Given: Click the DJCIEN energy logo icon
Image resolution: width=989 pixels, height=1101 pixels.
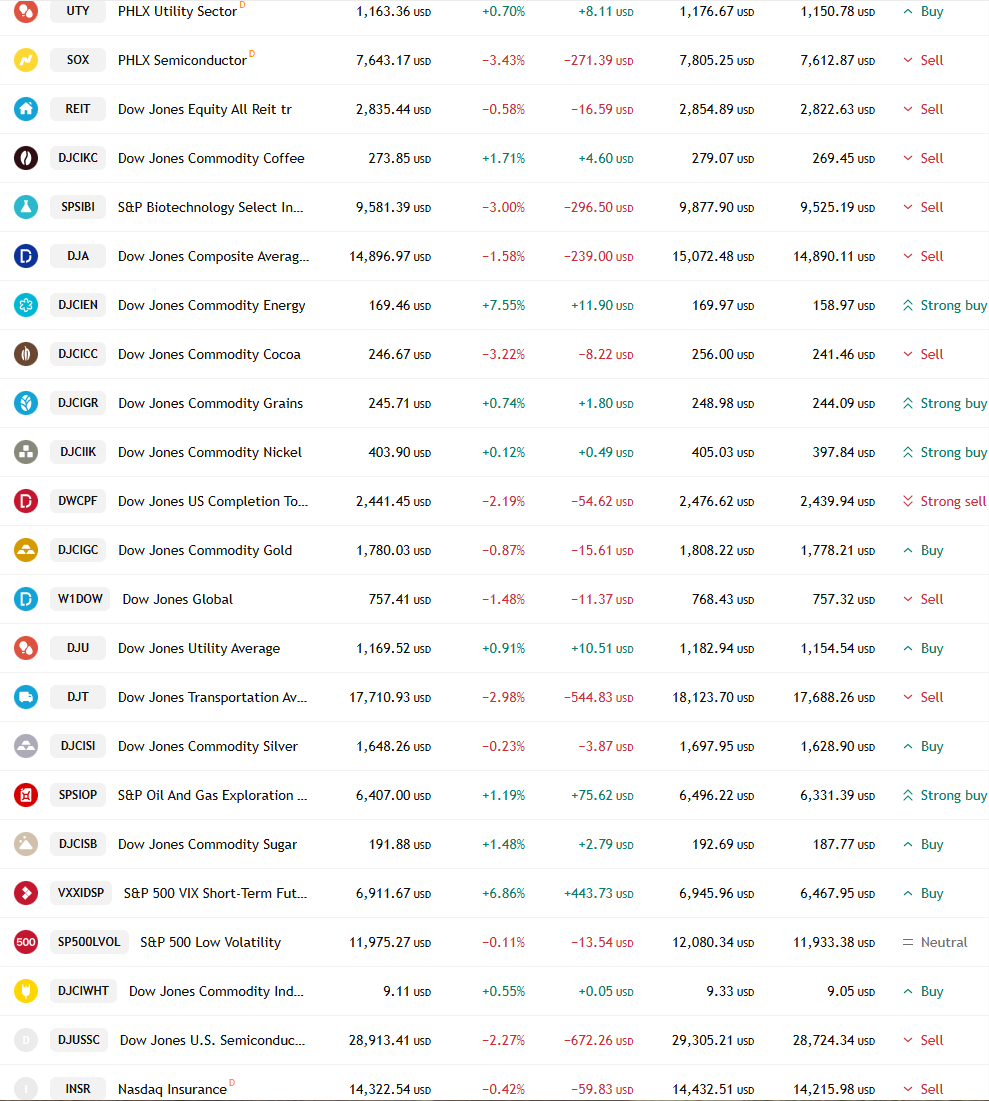Looking at the screenshot, I should [26, 305].
